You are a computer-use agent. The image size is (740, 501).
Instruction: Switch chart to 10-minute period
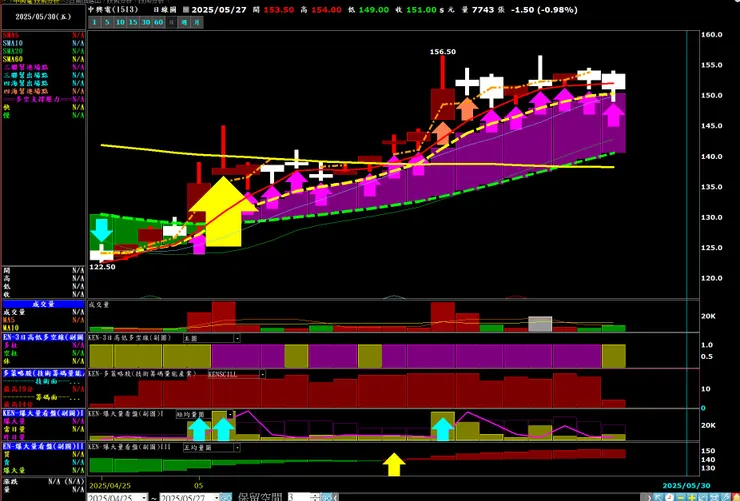tap(120, 22)
